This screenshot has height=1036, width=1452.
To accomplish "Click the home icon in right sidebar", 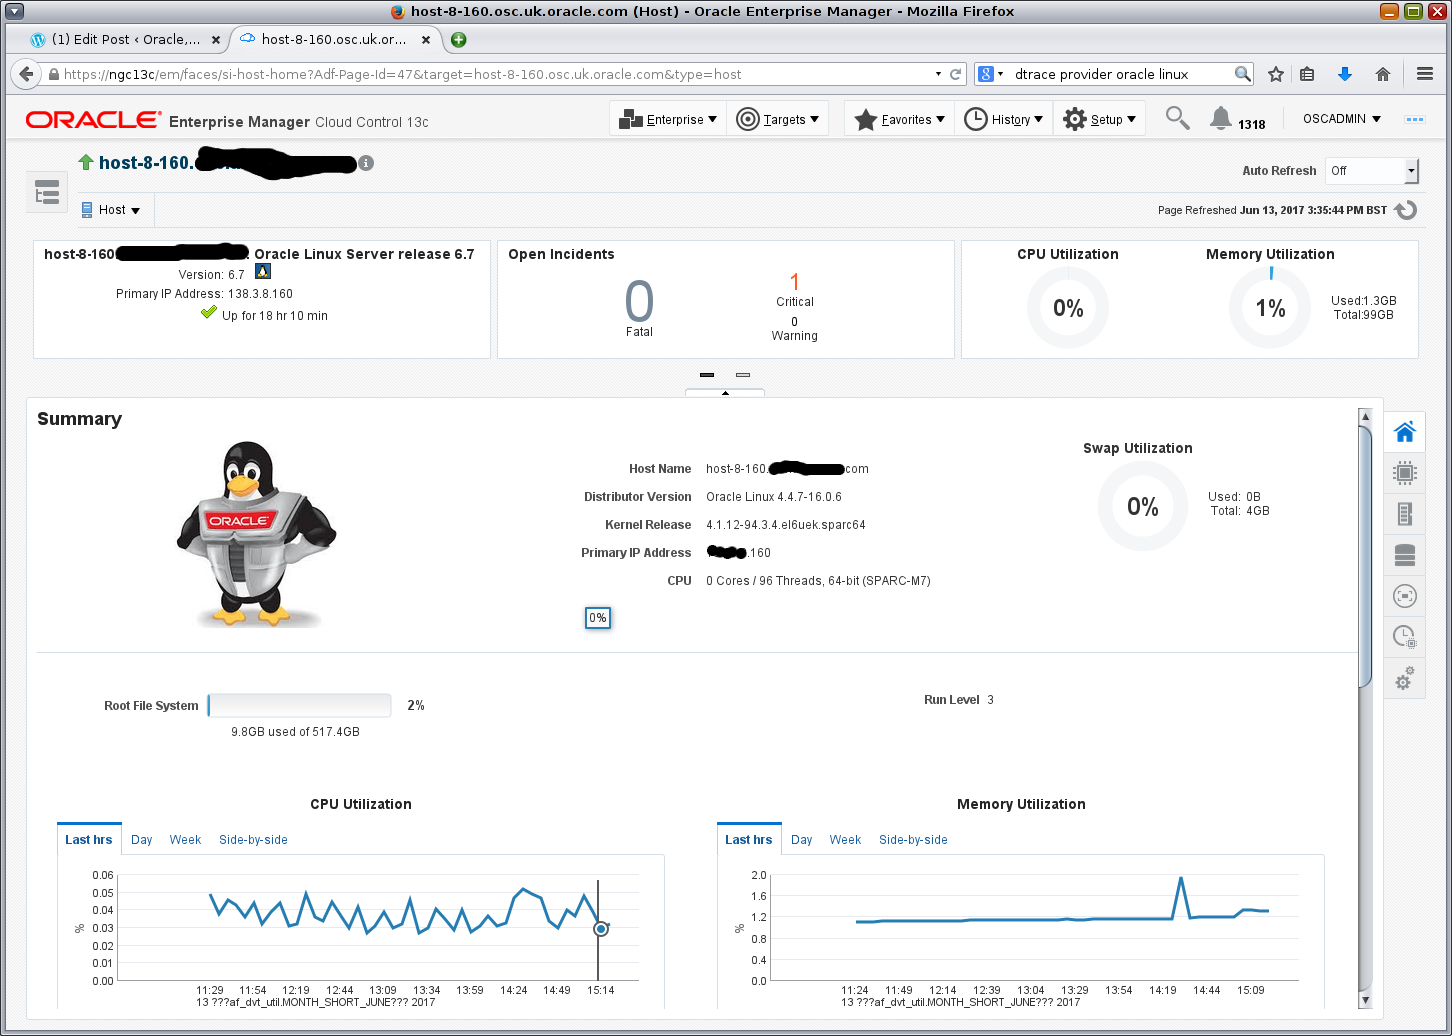I will coord(1404,432).
